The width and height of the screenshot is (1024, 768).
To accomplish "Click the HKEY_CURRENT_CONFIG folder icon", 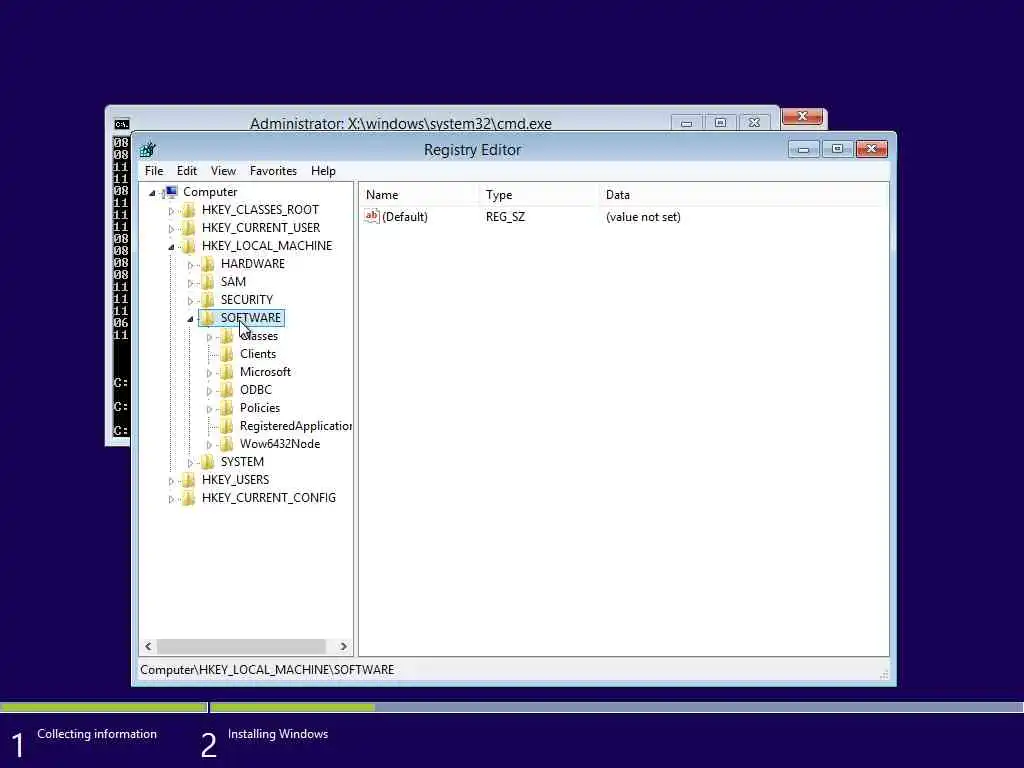I will tap(189, 498).
